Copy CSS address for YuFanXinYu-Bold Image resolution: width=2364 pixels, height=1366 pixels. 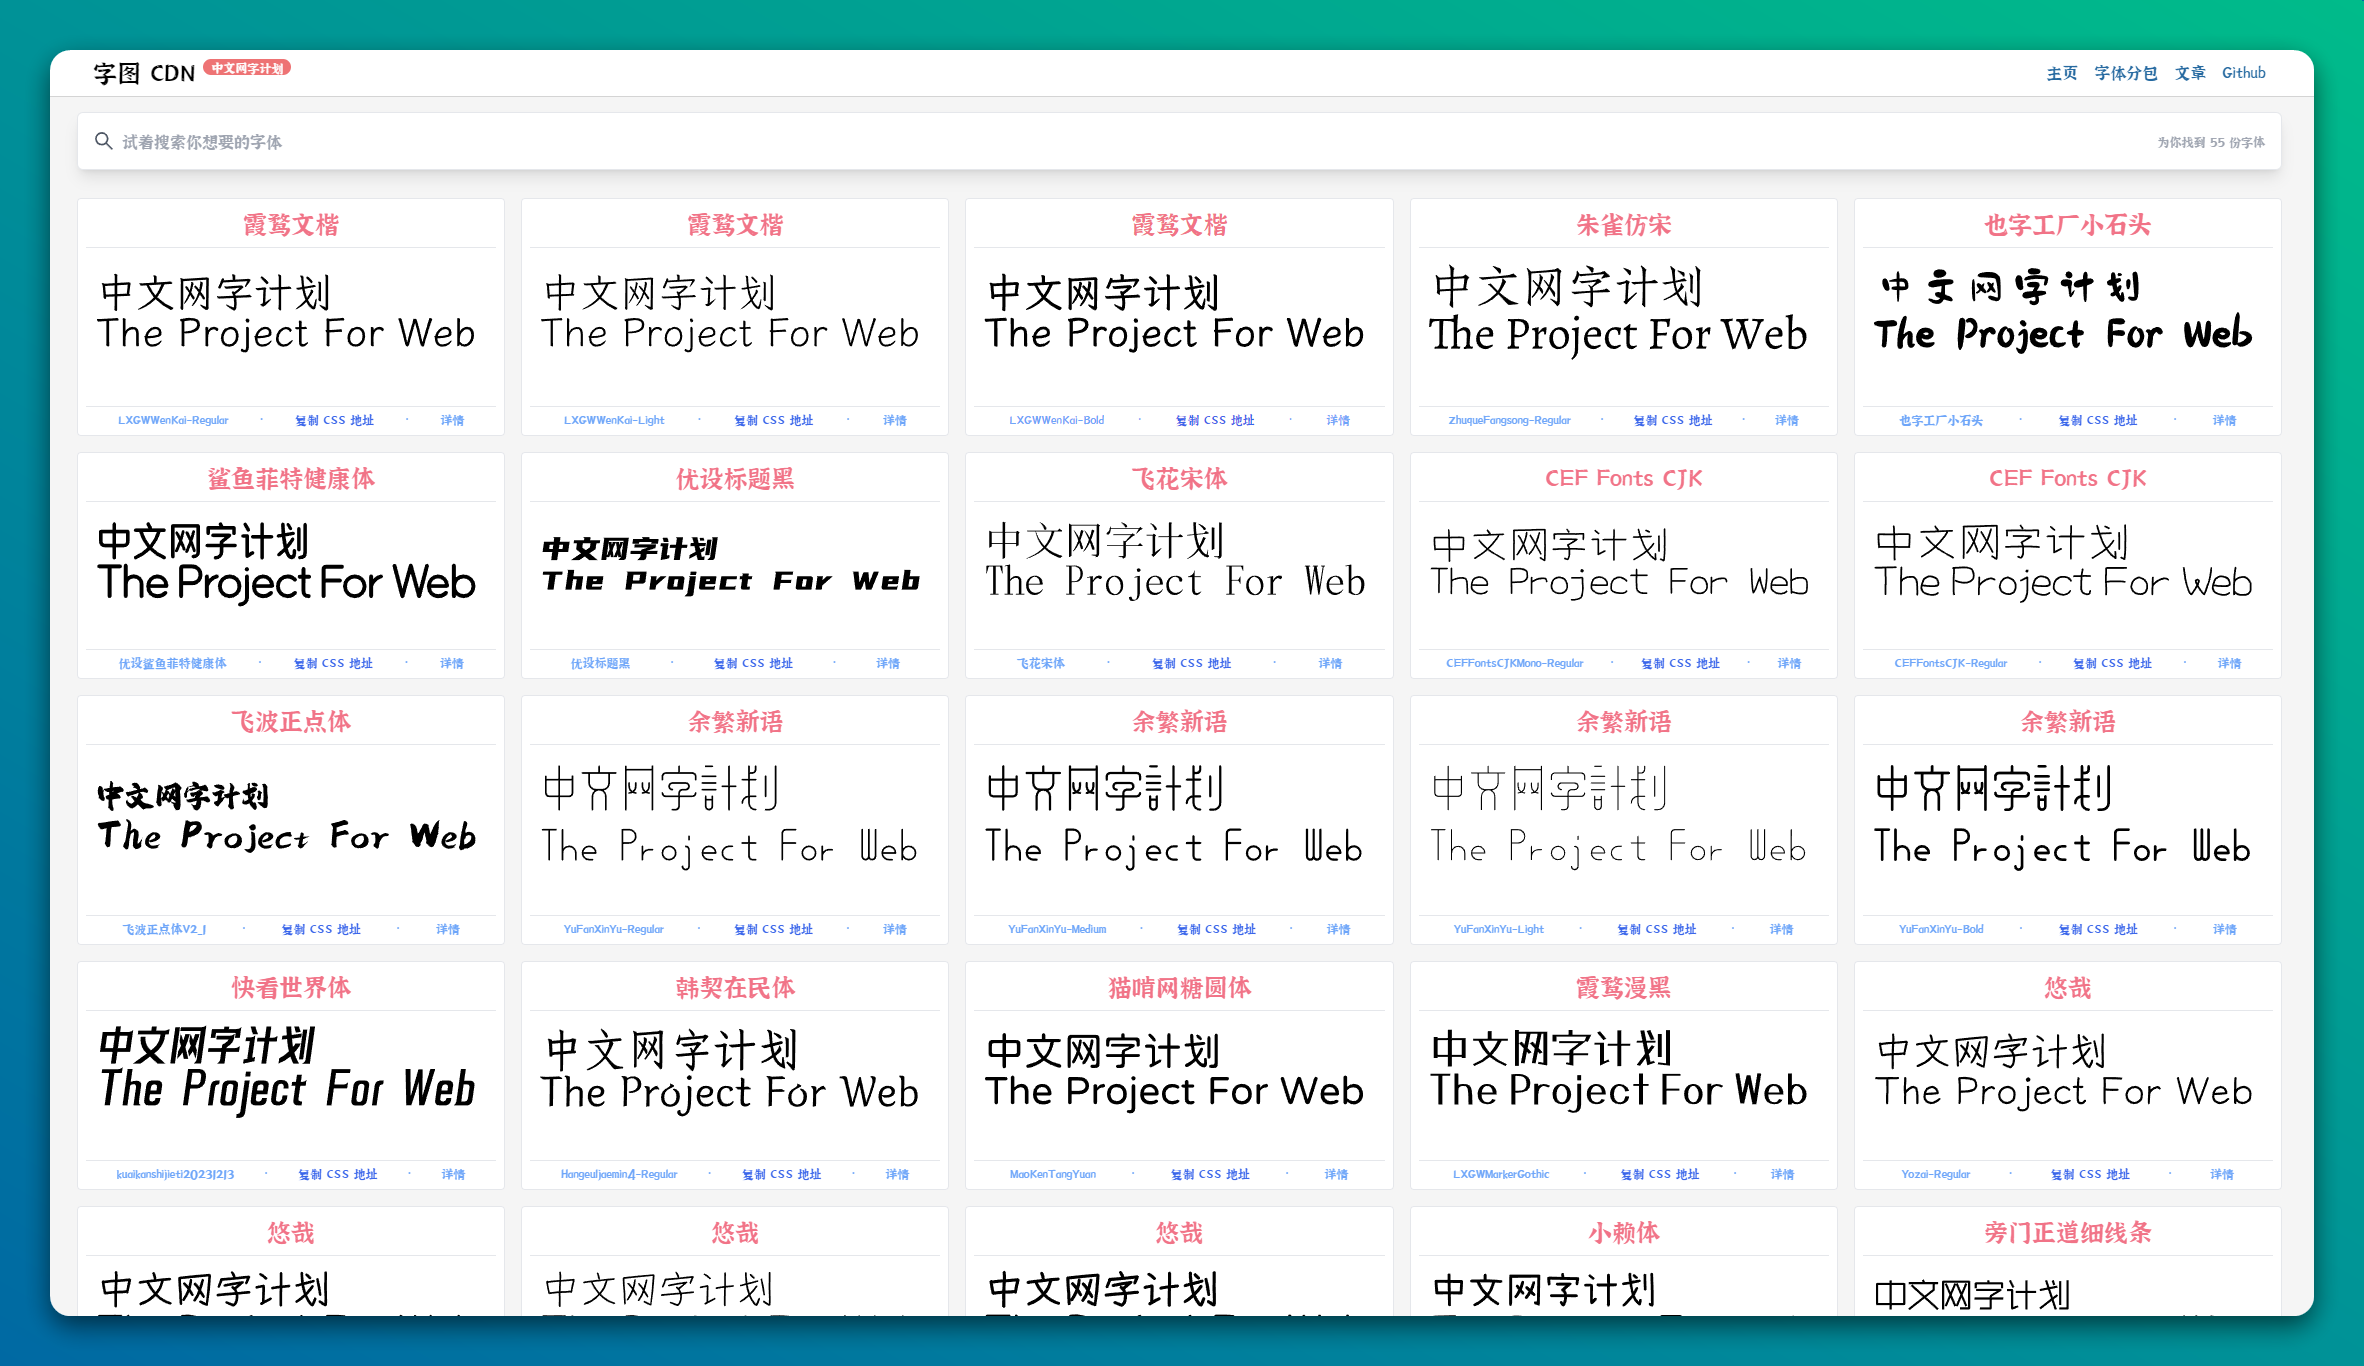2098,929
